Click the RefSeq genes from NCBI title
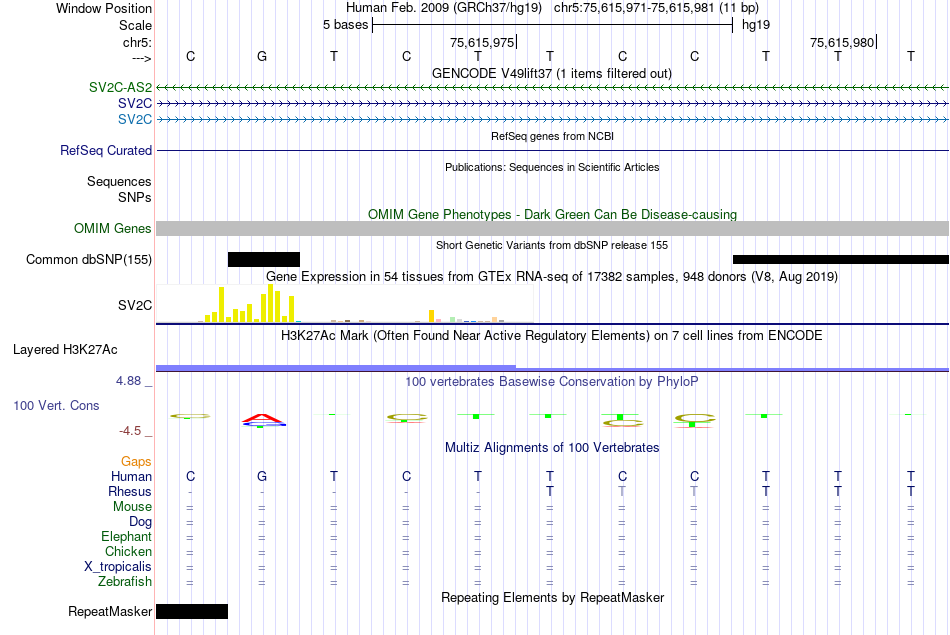 point(552,136)
